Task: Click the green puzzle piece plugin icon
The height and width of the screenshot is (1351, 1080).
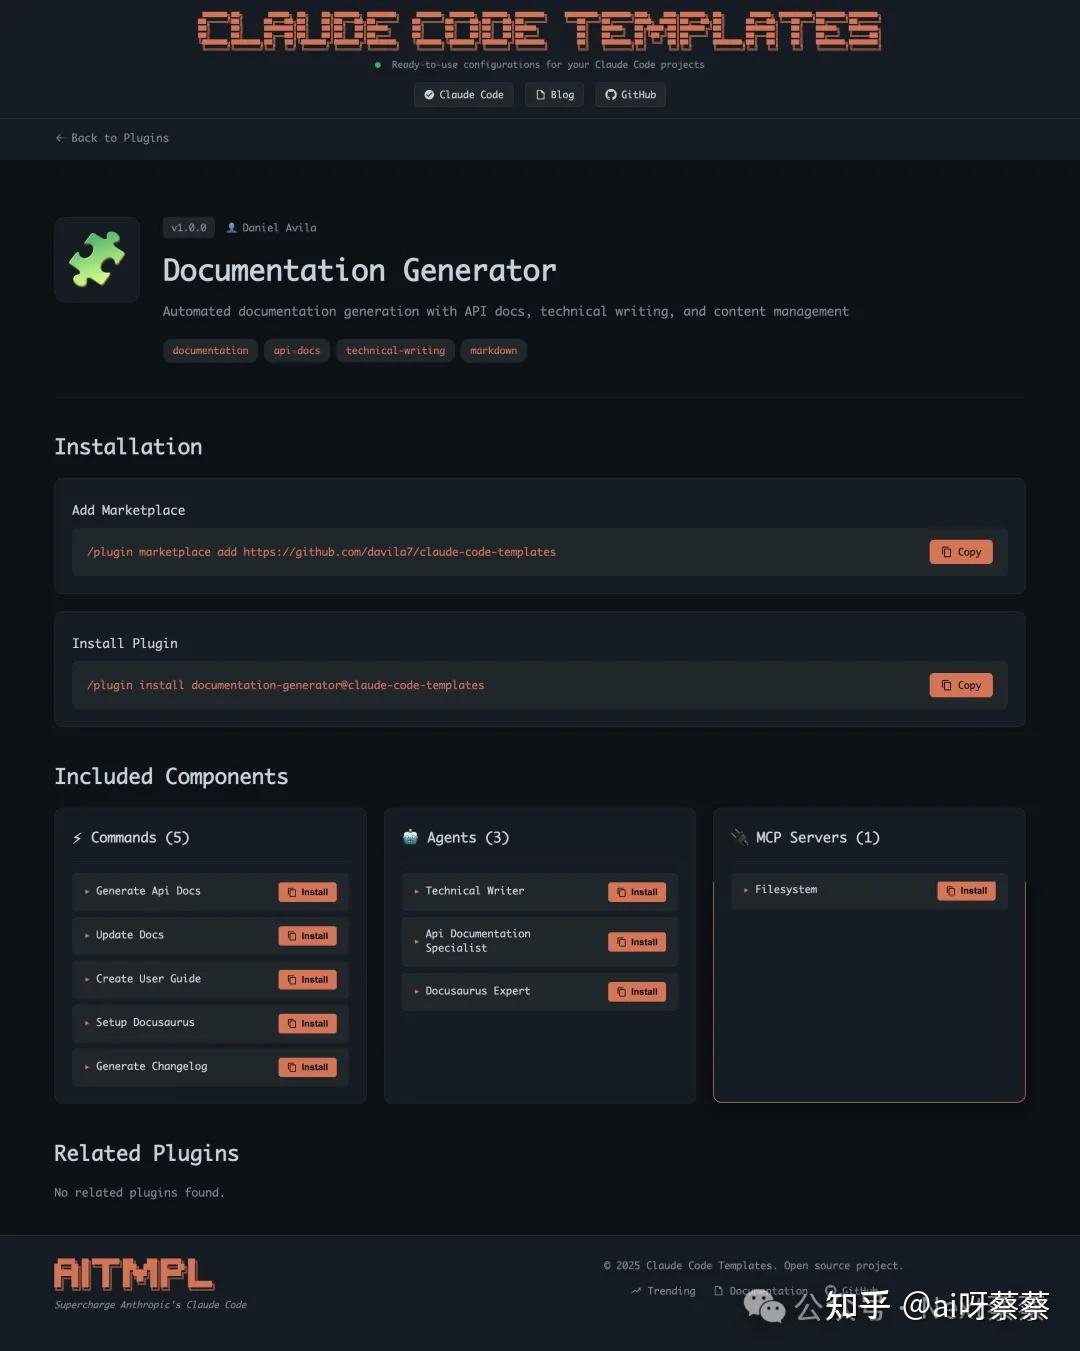Action: click(x=97, y=259)
